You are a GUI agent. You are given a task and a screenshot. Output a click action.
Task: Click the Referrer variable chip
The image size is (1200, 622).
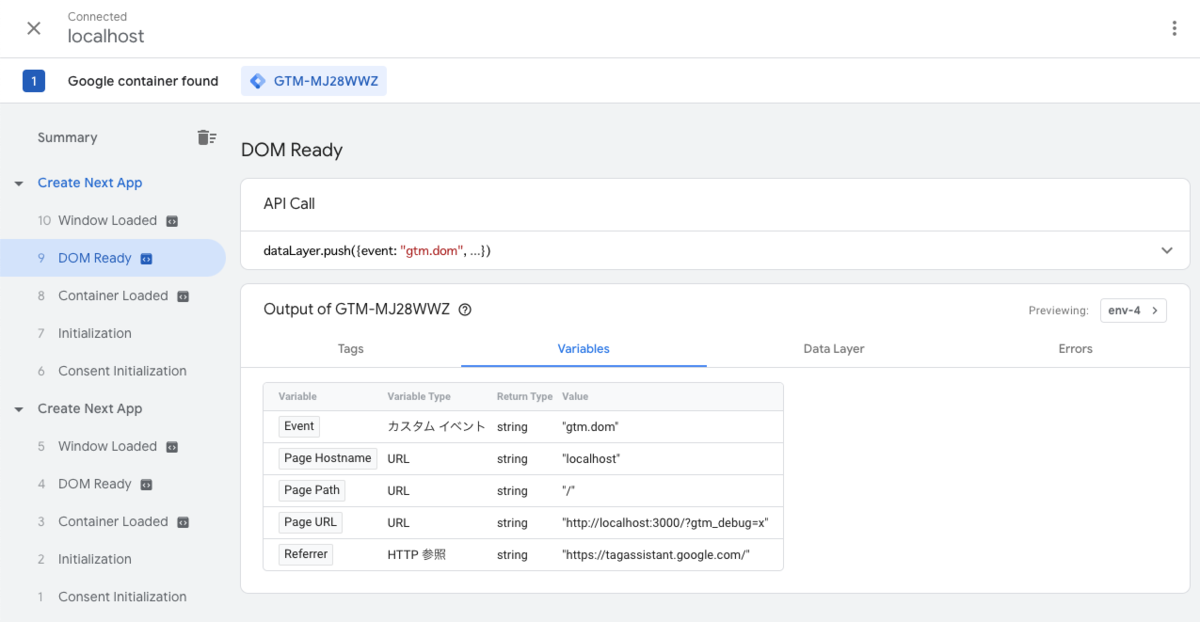pyautogui.click(x=306, y=554)
